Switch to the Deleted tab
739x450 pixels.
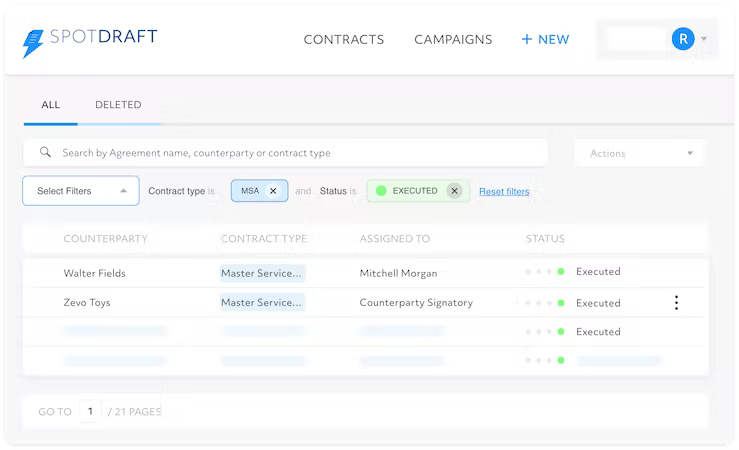pyautogui.click(x=118, y=105)
